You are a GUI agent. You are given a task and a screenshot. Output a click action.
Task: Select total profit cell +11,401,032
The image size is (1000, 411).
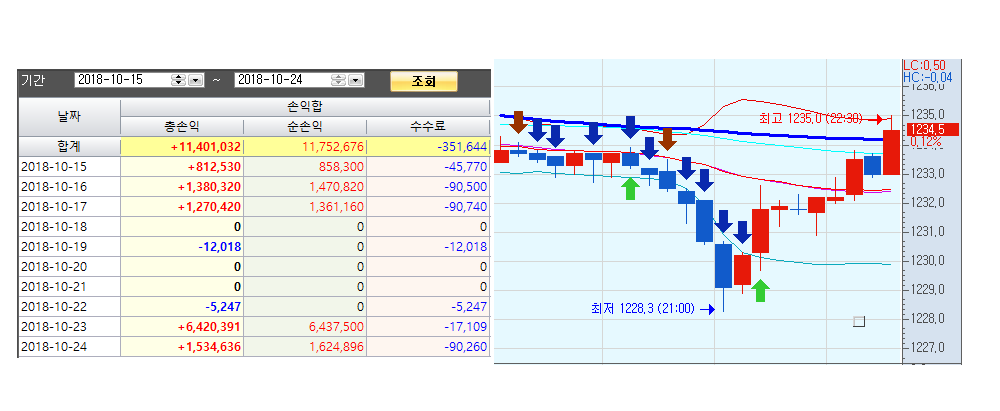tap(182, 147)
